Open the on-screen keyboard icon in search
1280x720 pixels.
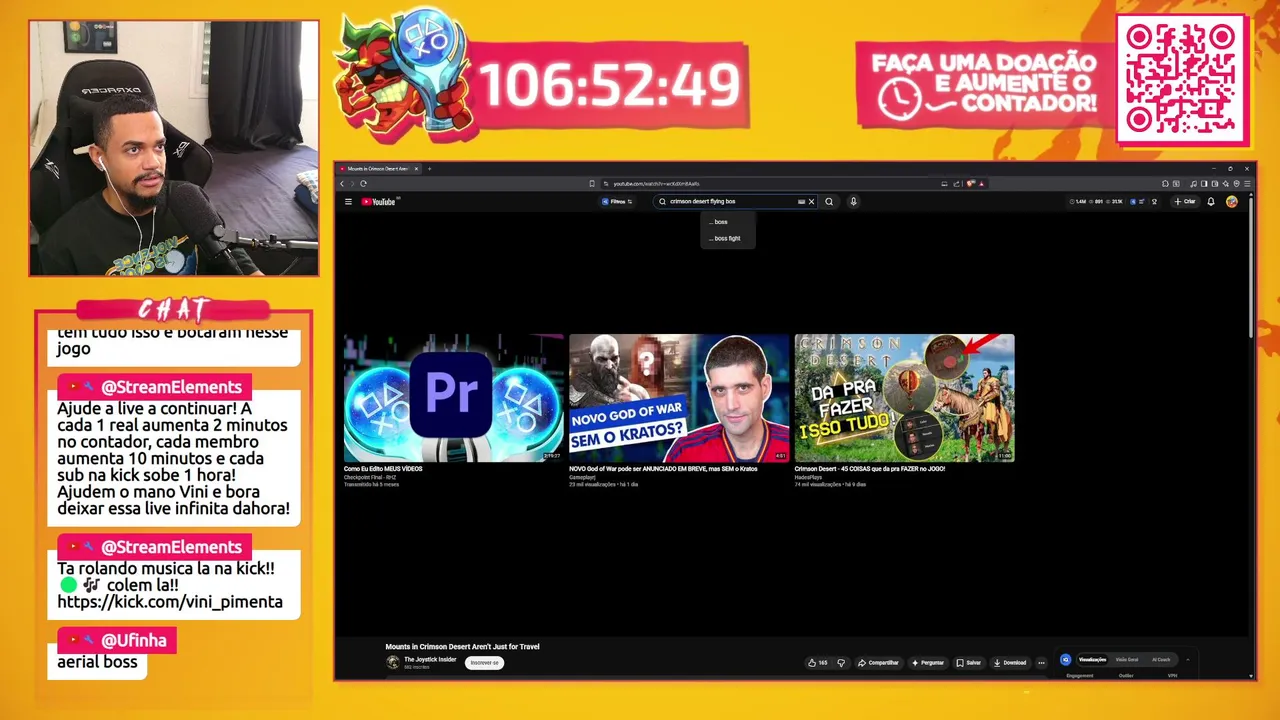(x=801, y=202)
